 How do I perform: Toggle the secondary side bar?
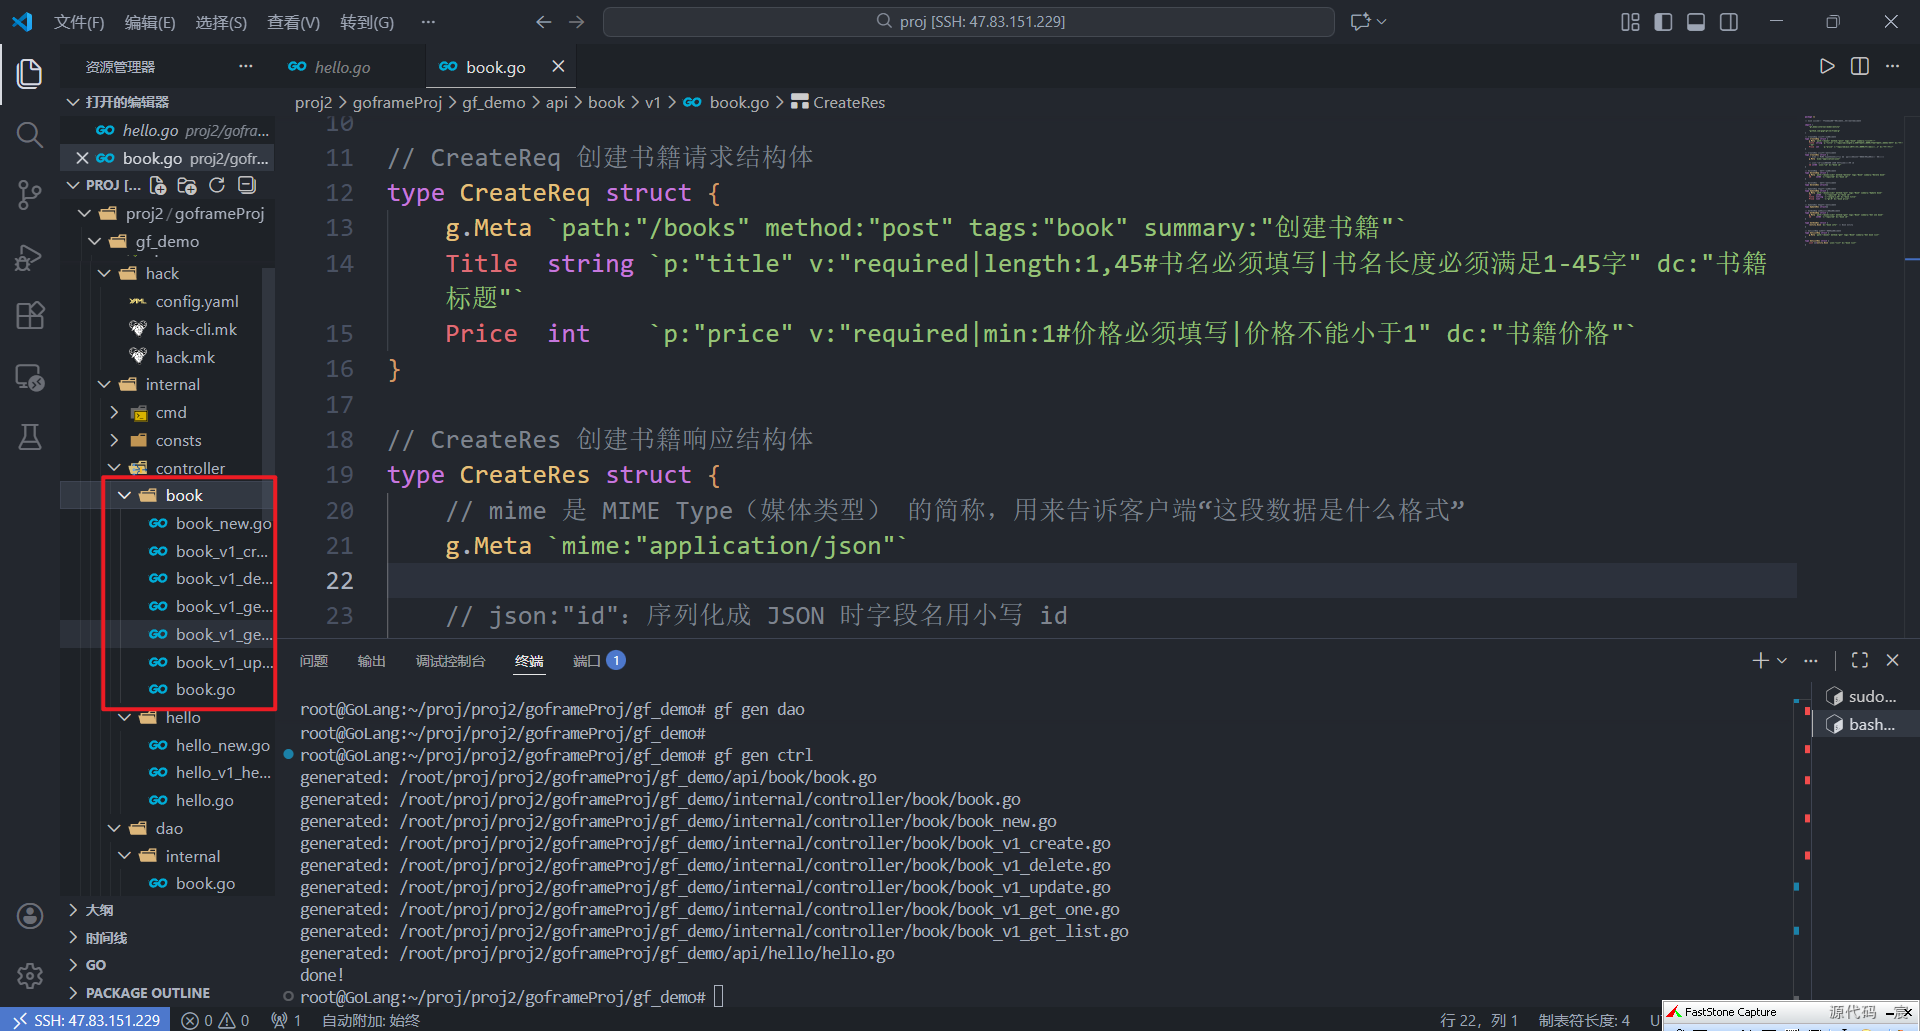pos(1729,22)
